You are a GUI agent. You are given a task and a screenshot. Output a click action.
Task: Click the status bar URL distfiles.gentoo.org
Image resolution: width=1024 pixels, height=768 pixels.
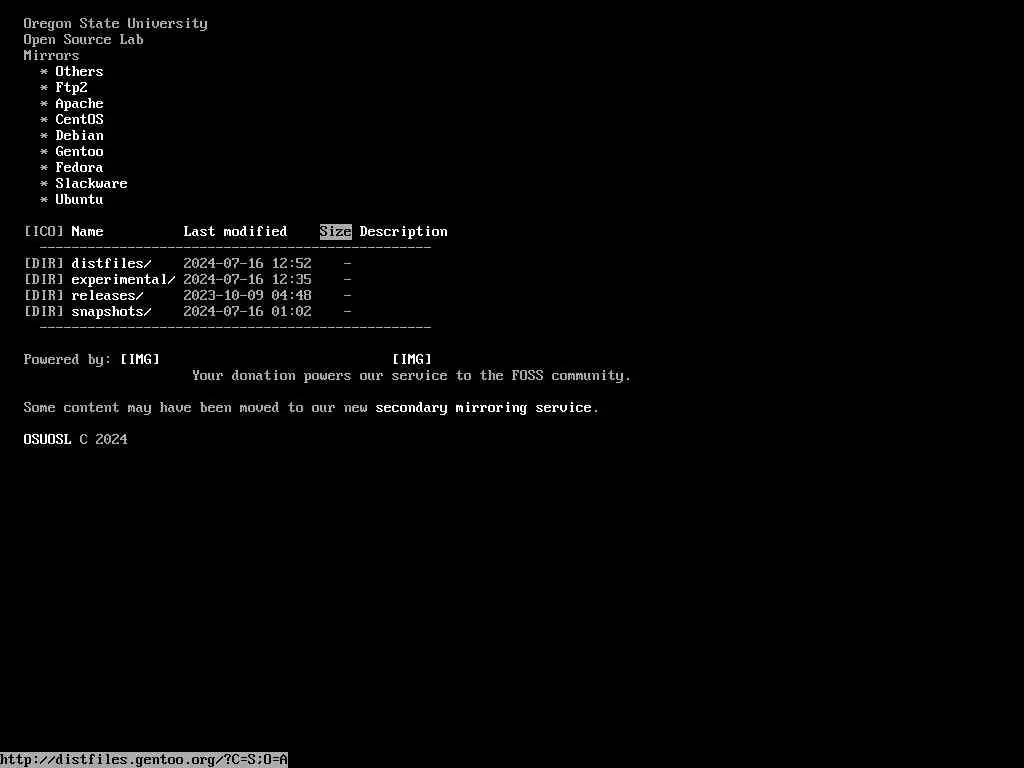point(144,760)
